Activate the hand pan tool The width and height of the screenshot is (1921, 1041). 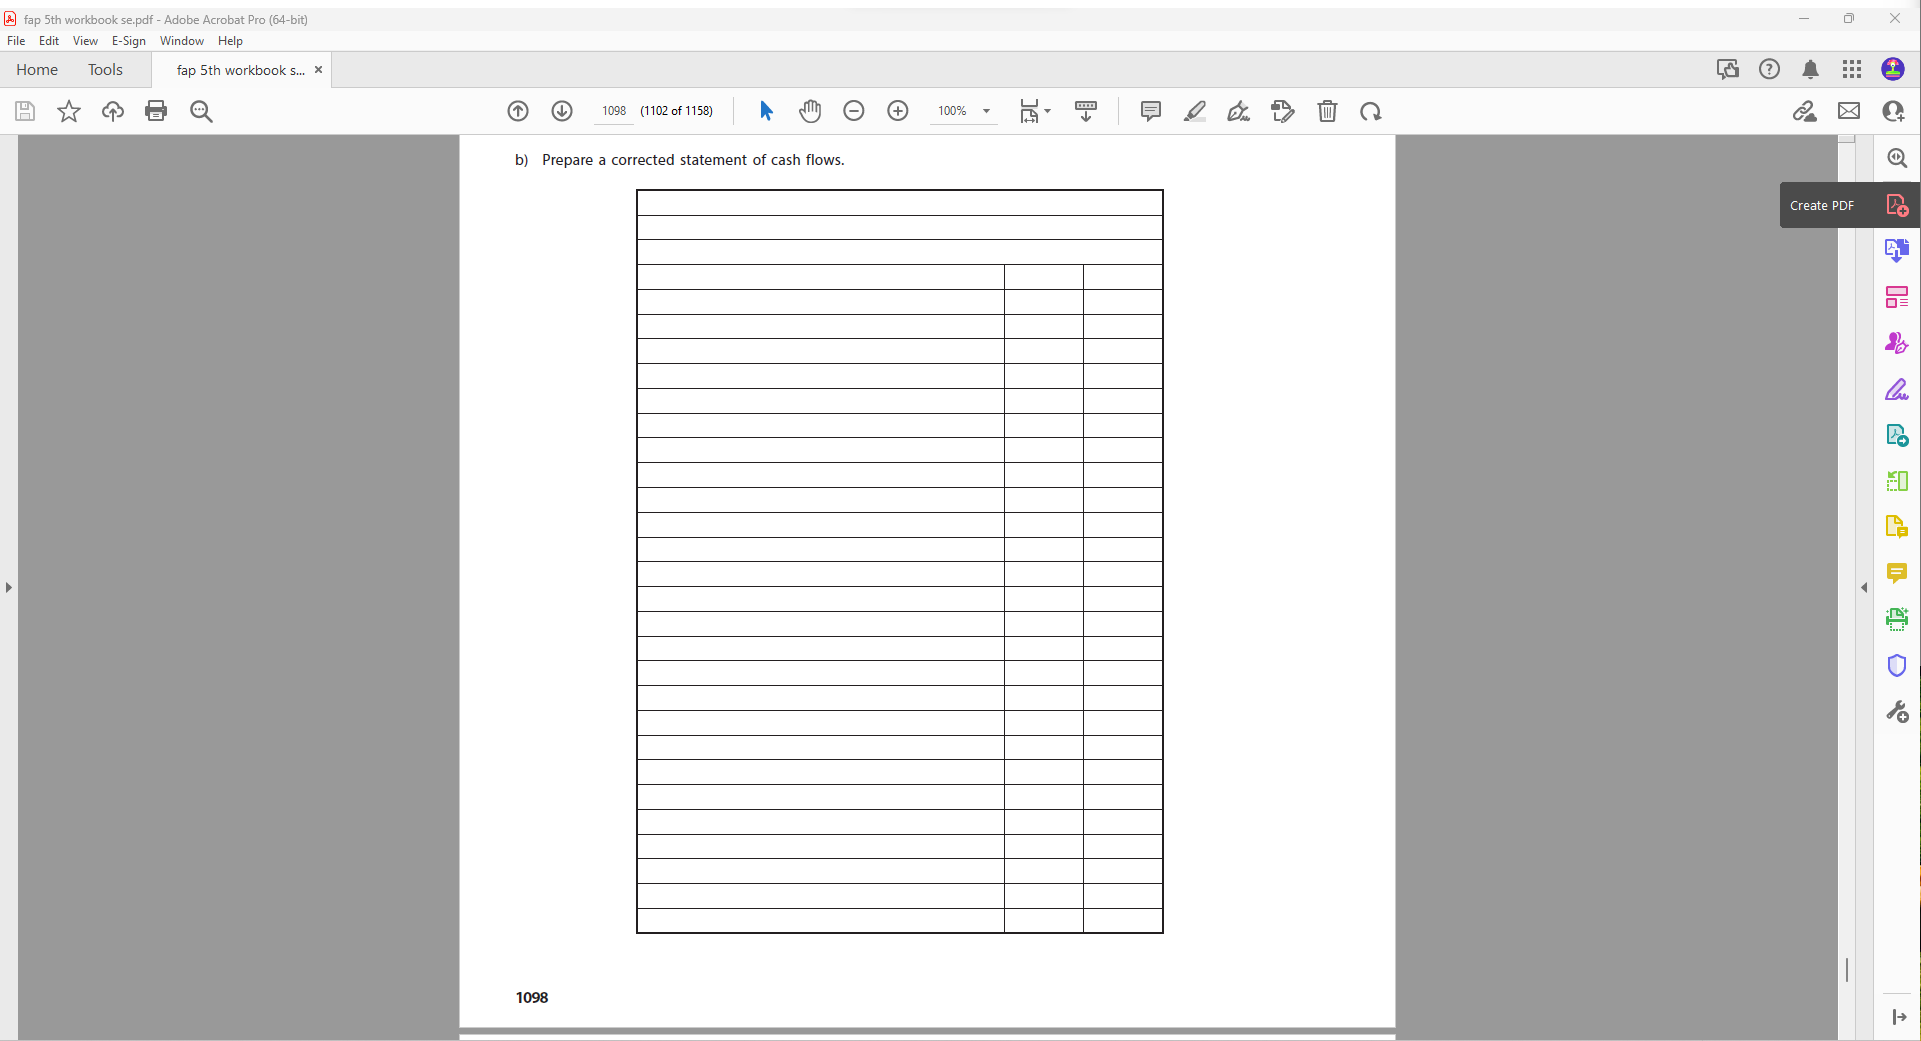point(810,111)
